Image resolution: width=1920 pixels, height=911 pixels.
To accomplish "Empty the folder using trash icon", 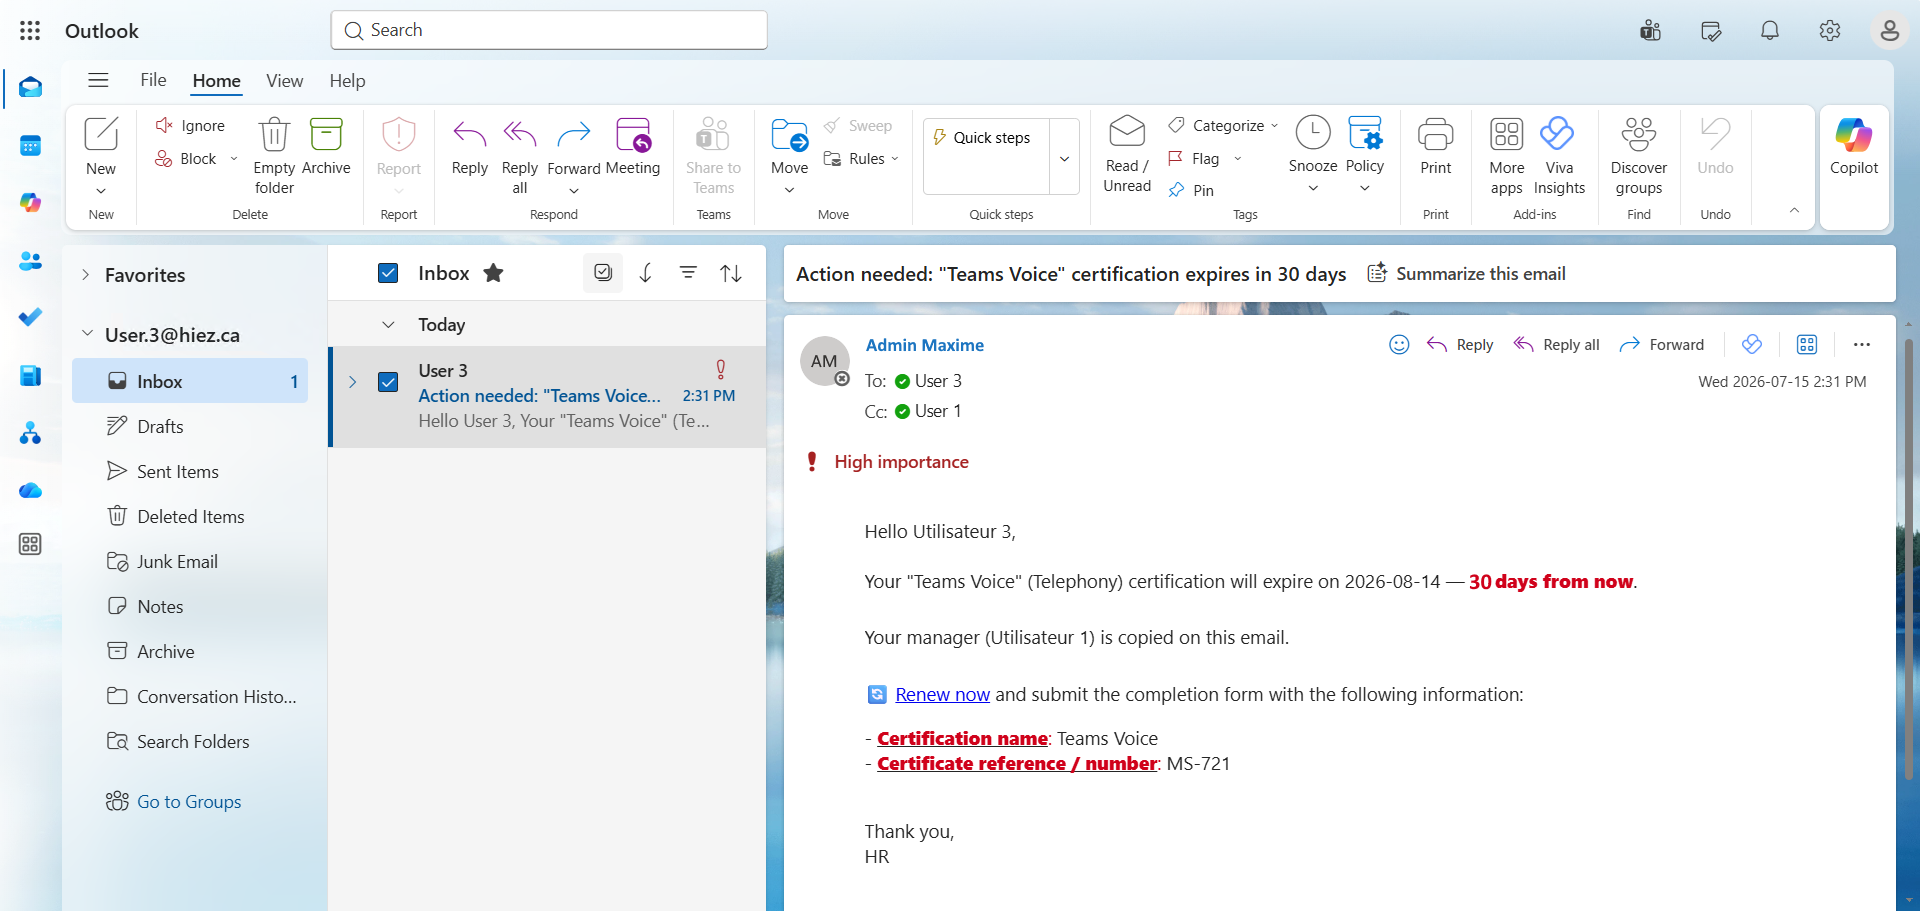I will [274, 156].
